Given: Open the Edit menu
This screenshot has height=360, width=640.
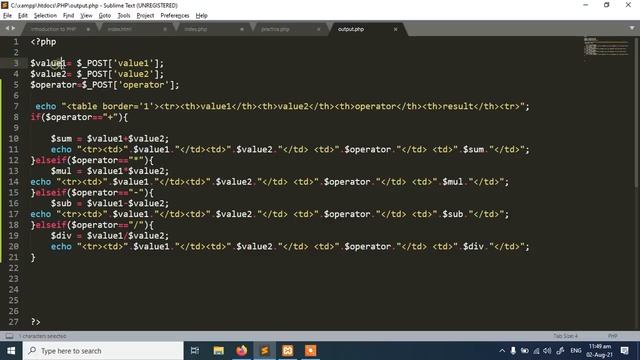Looking at the screenshot, I should point(22,16).
